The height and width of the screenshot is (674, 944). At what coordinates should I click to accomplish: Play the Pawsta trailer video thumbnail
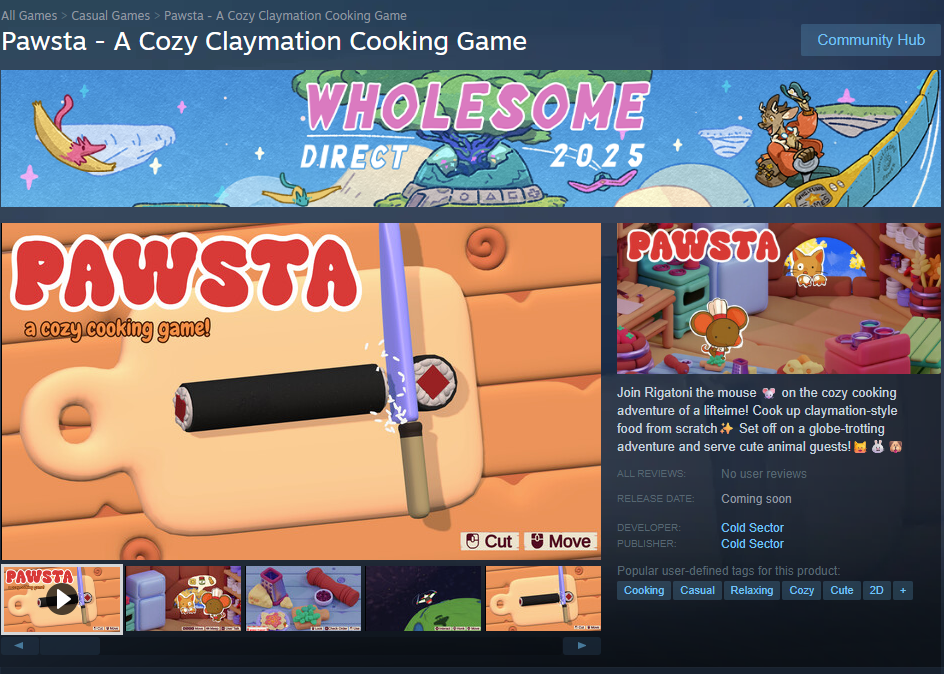coord(62,599)
